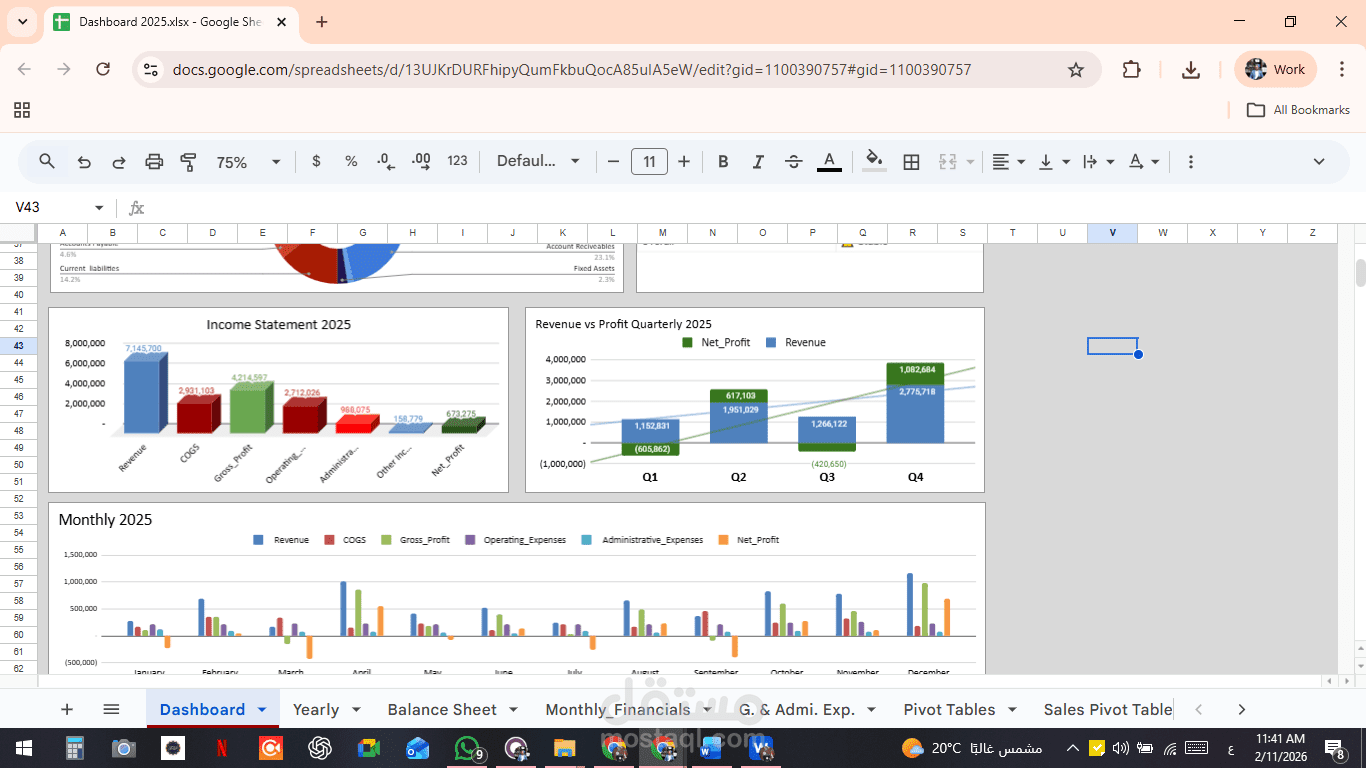Open the browser extensions menu
This screenshot has height=768, width=1366.
[x=1131, y=69]
